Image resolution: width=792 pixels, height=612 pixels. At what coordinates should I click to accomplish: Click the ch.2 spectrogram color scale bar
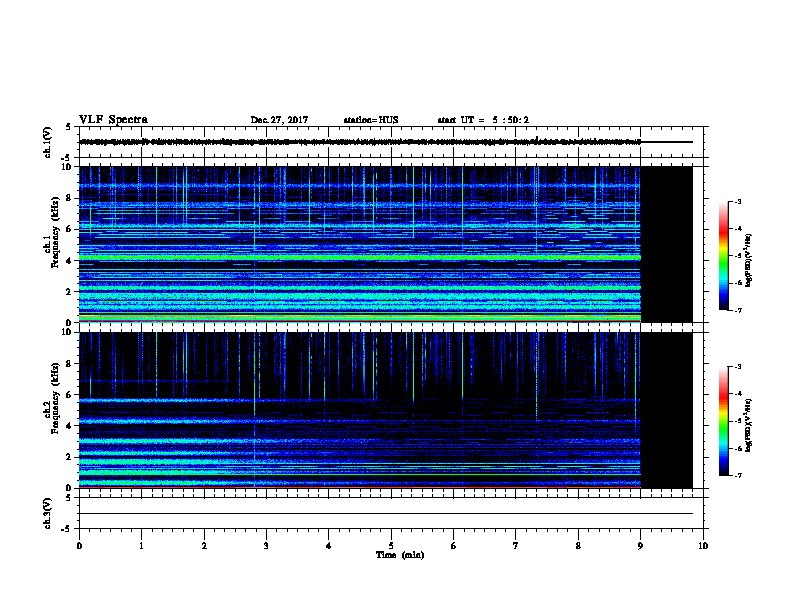point(723,421)
